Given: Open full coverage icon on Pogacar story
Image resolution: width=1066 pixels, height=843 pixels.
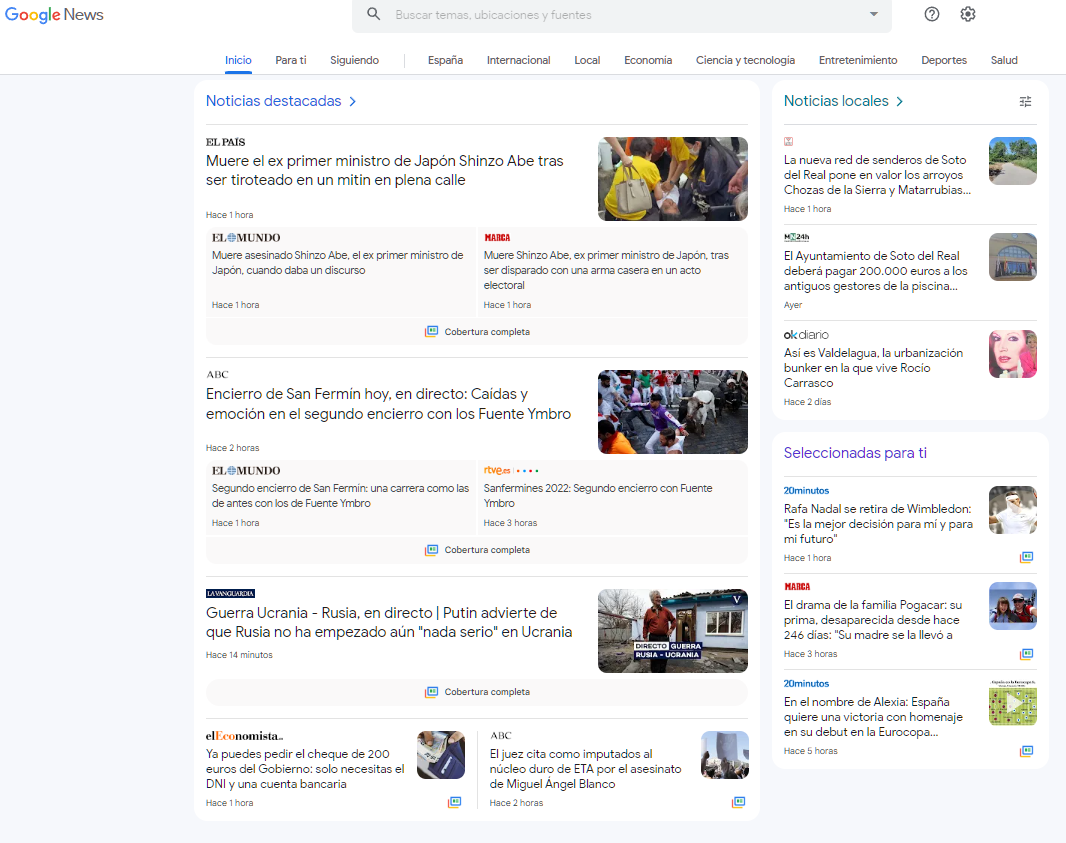Looking at the screenshot, I should coord(1026,654).
